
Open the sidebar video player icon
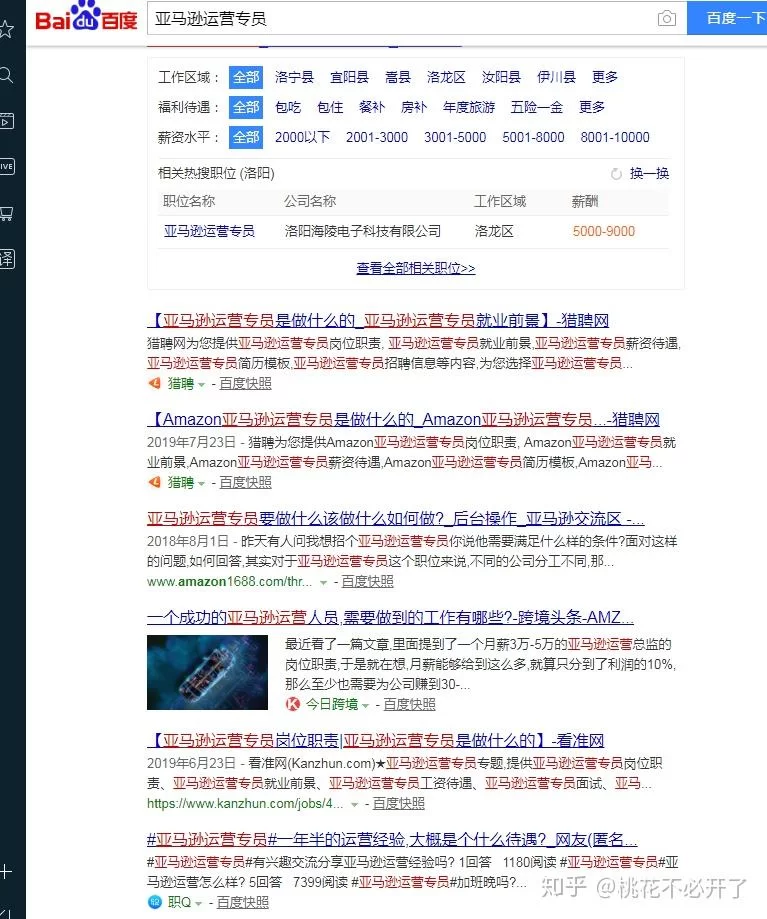[7, 121]
